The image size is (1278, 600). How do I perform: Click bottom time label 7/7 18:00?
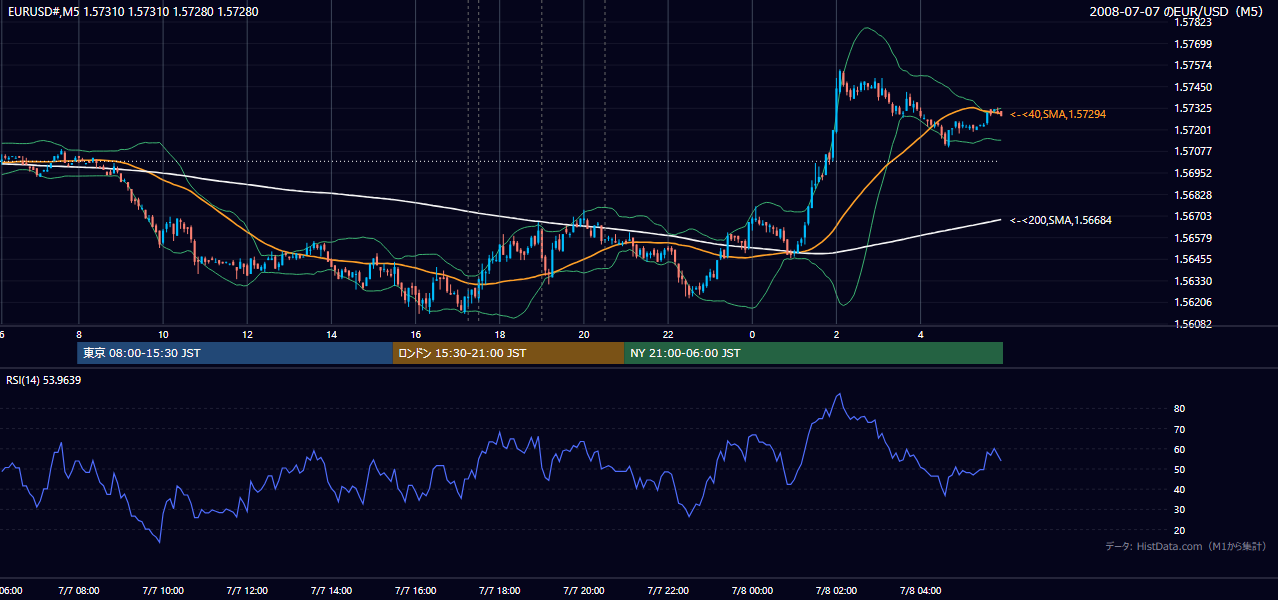coord(499,591)
